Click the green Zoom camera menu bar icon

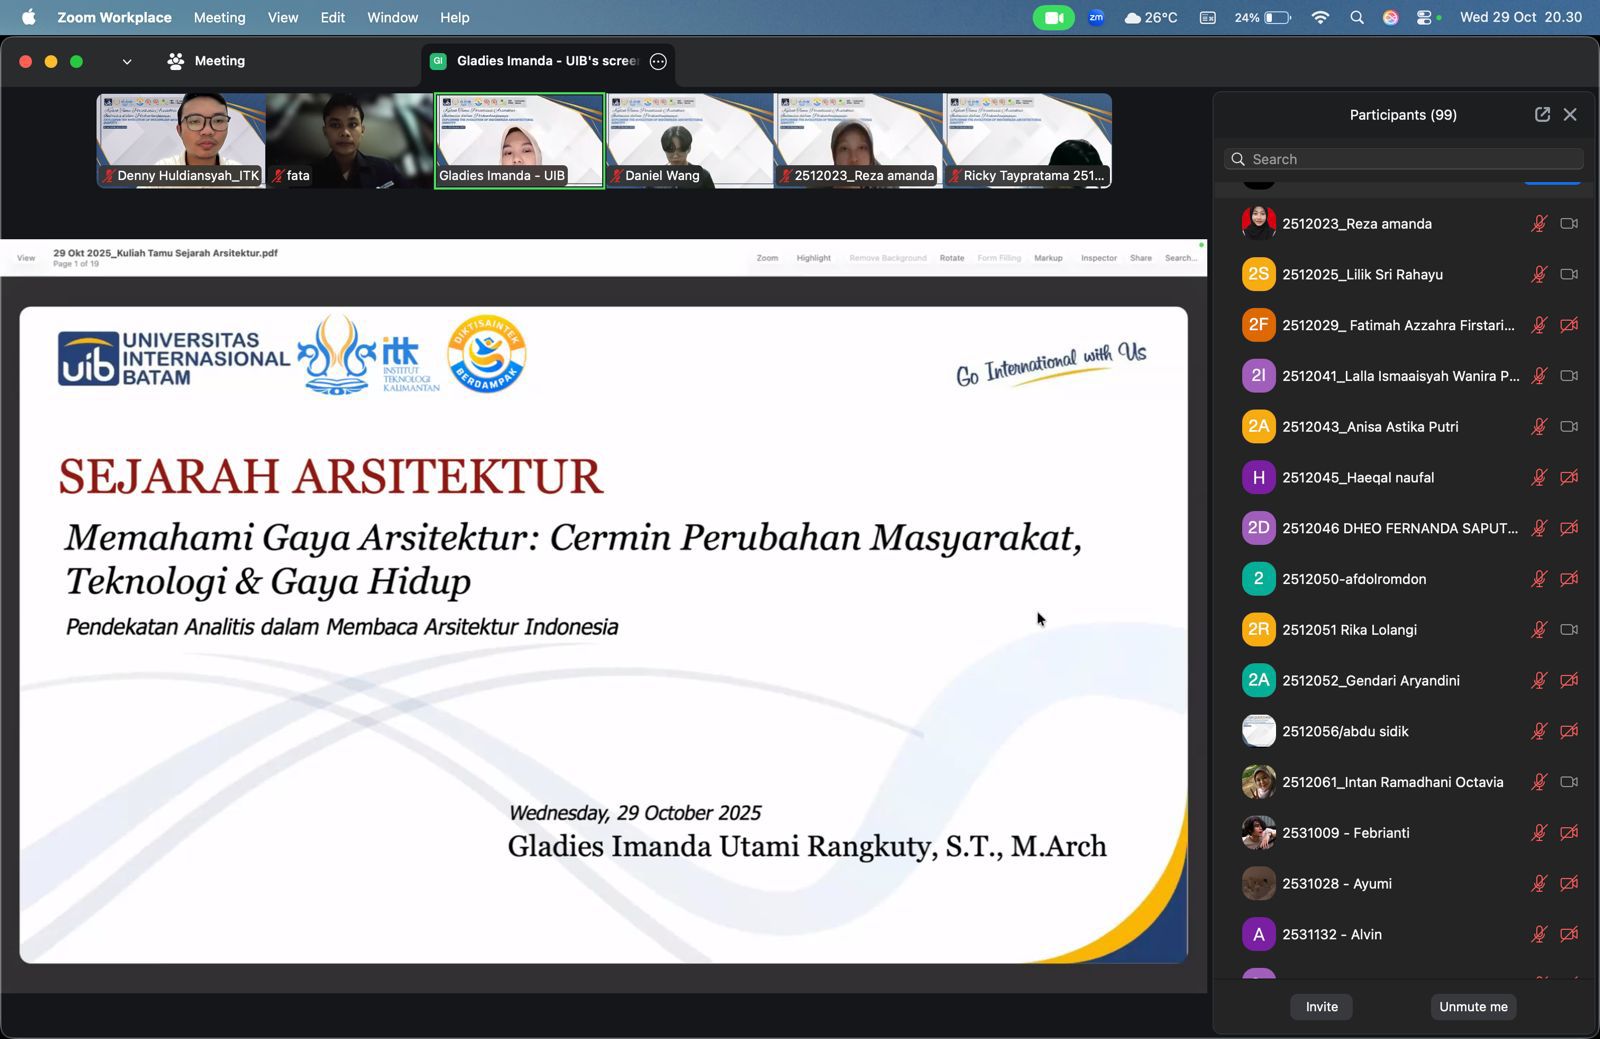1053,17
